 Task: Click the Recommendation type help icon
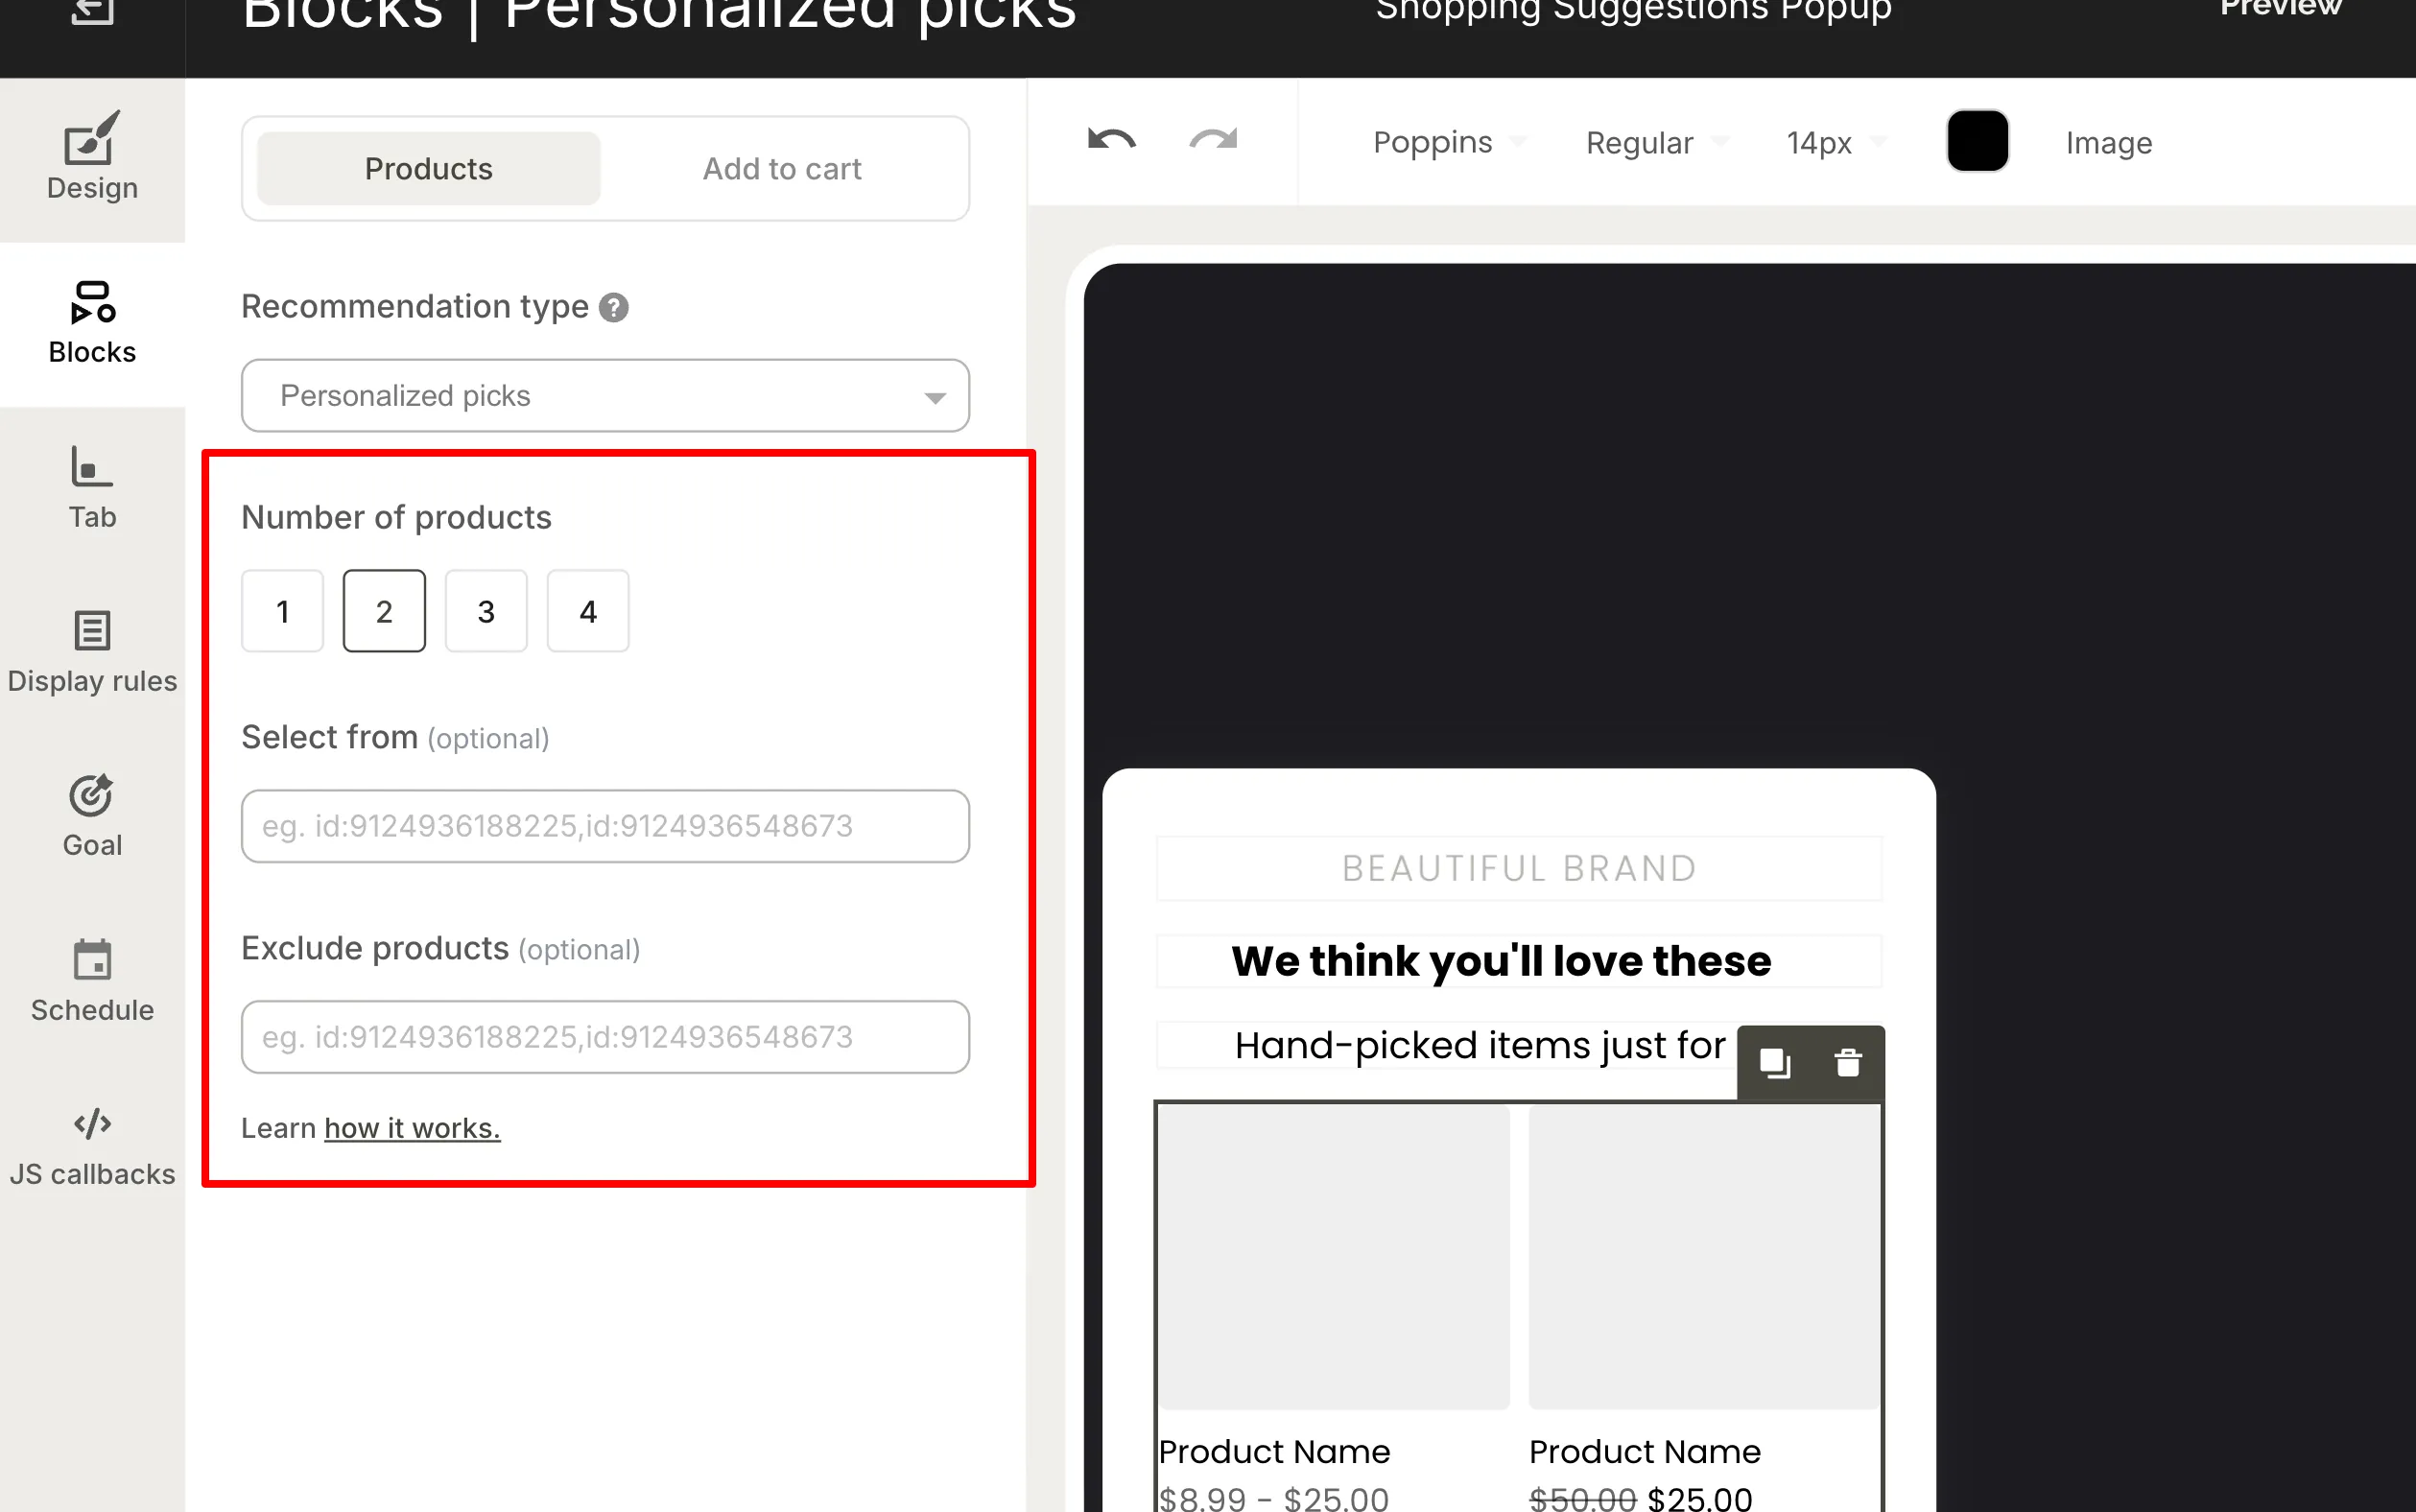click(x=613, y=307)
